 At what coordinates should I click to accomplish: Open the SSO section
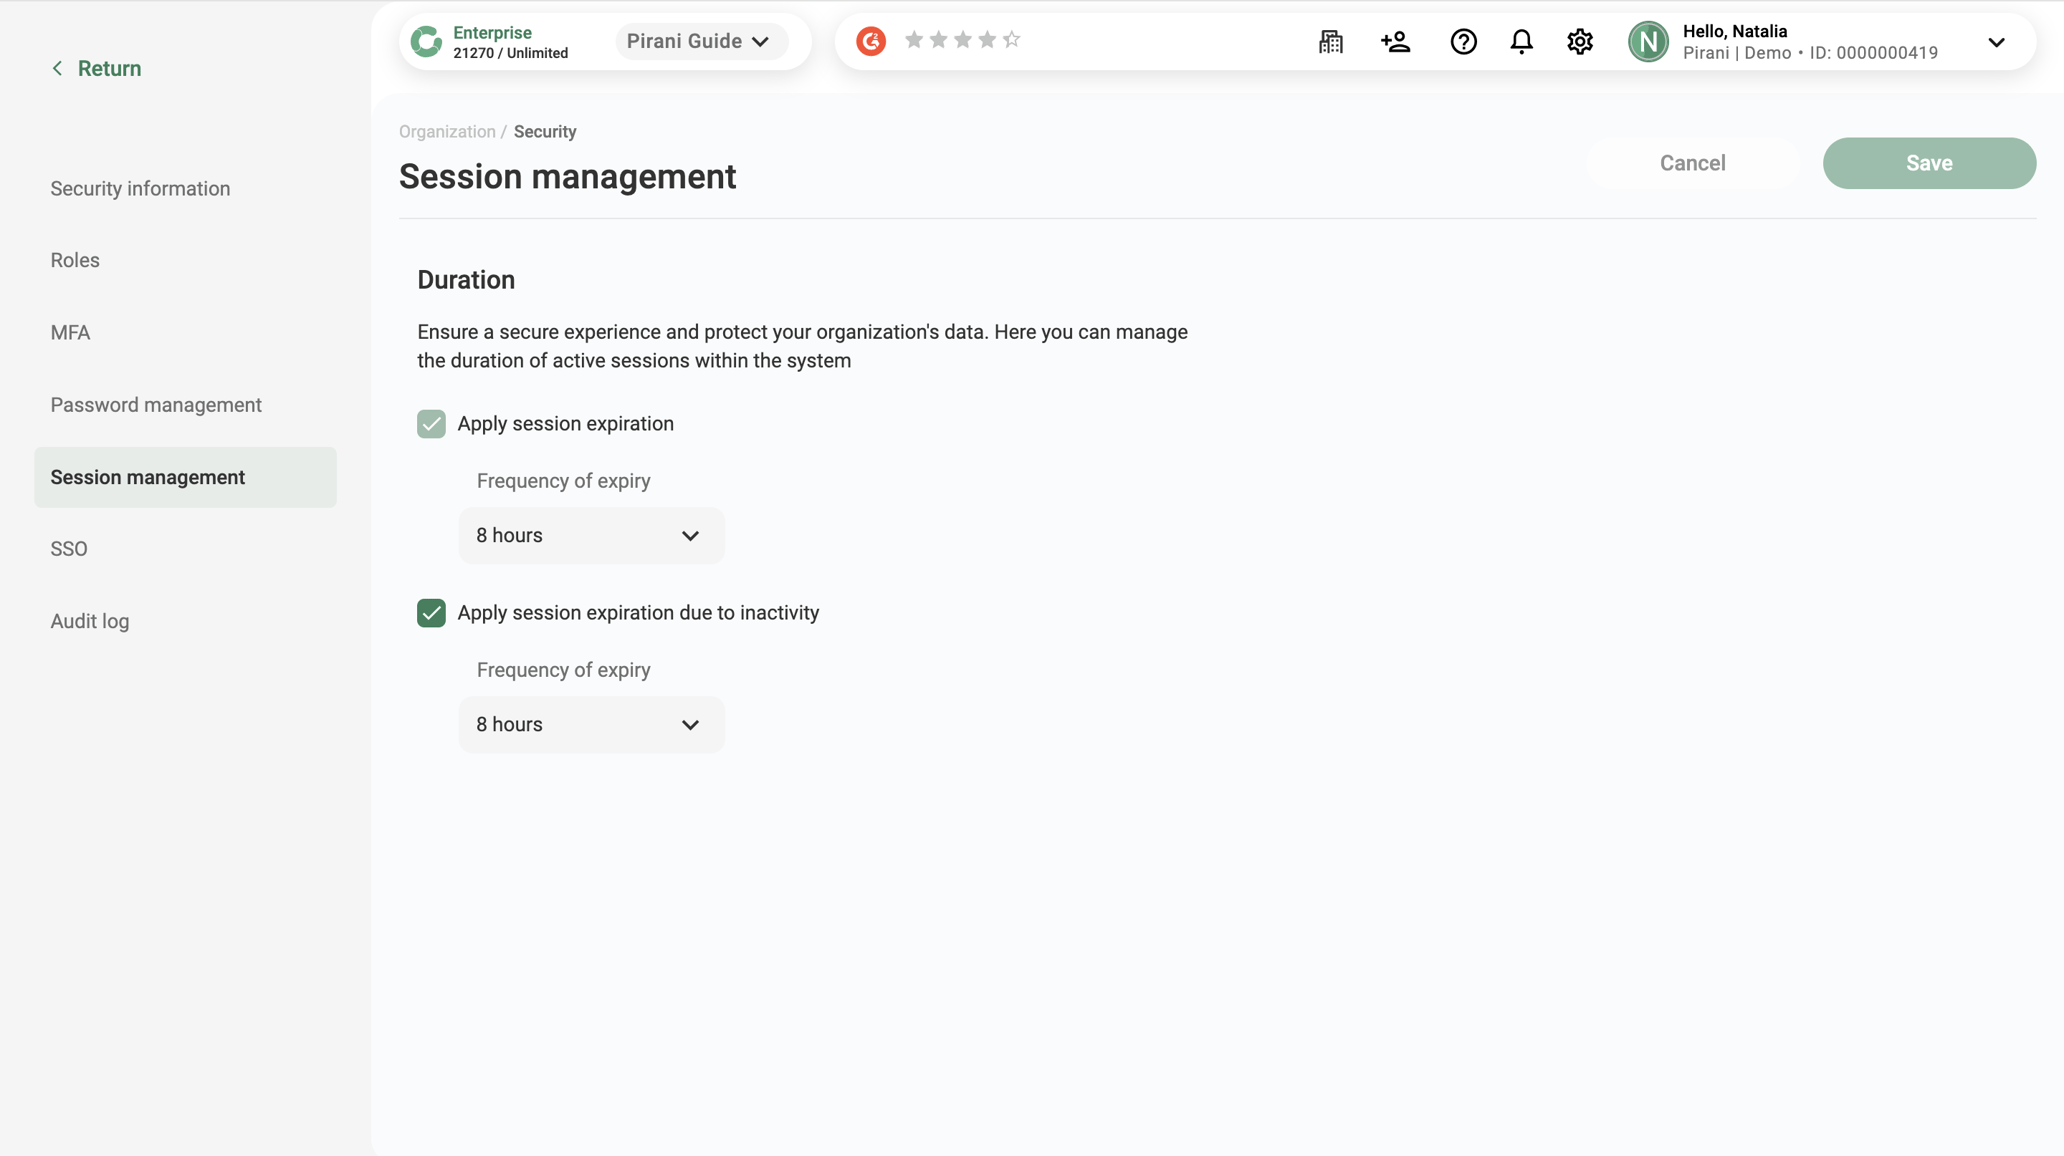69,549
